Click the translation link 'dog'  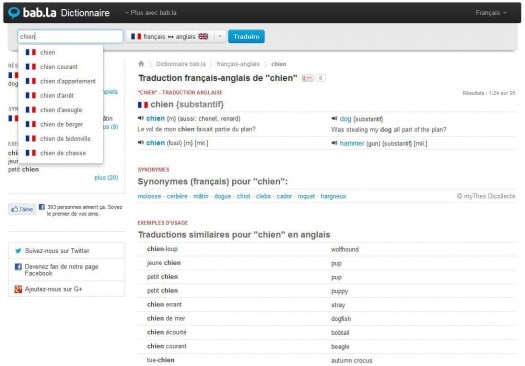[346, 119]
